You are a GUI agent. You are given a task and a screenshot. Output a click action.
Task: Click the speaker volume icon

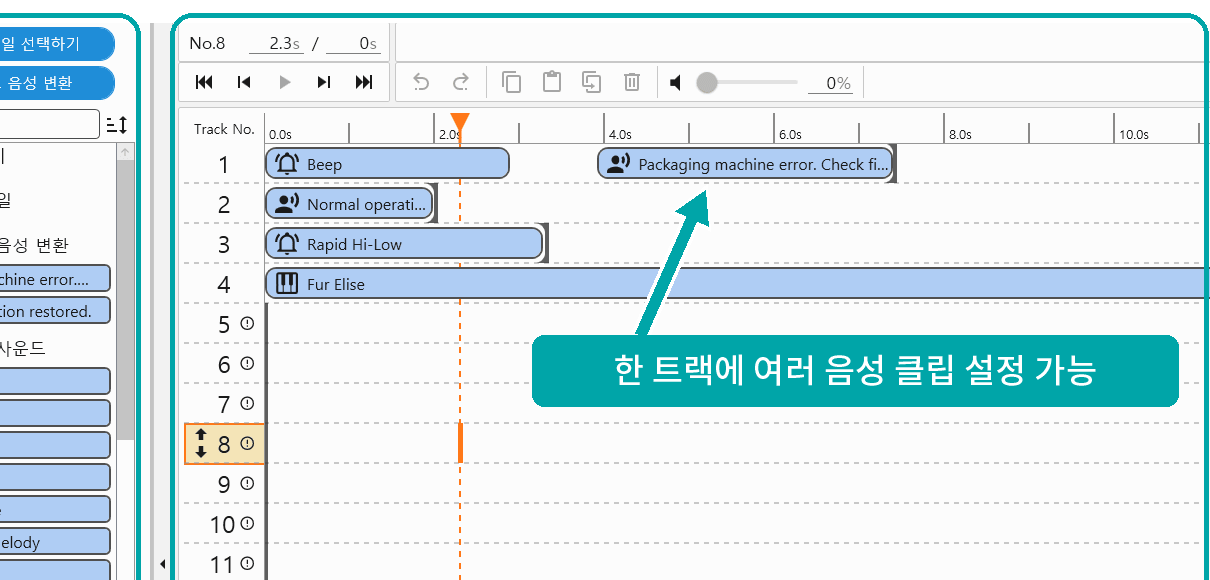(x=676, y=83)
